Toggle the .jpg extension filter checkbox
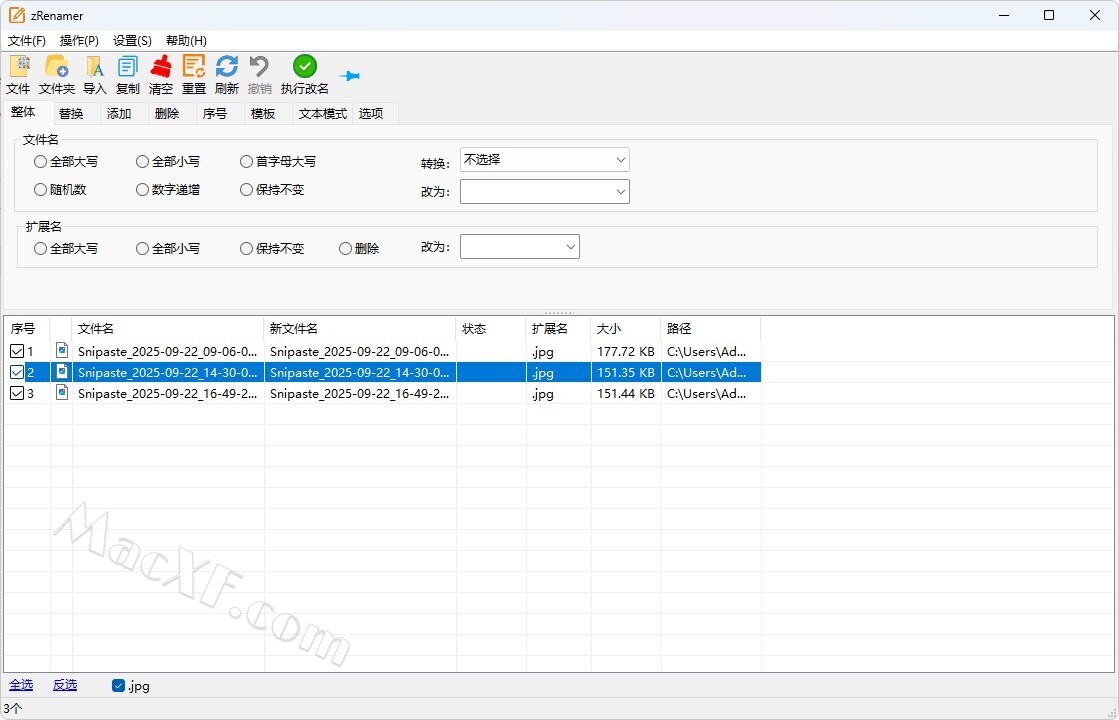 point(119,686)
